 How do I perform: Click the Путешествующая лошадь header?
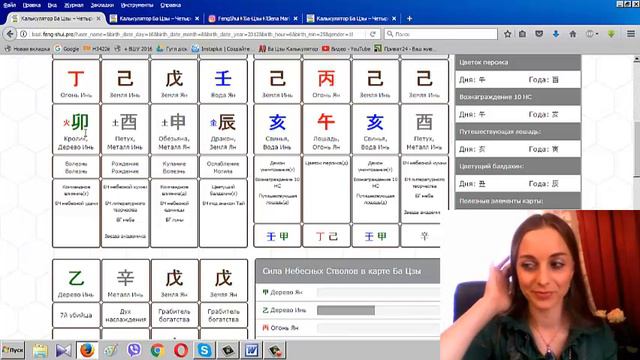point(518,132)
